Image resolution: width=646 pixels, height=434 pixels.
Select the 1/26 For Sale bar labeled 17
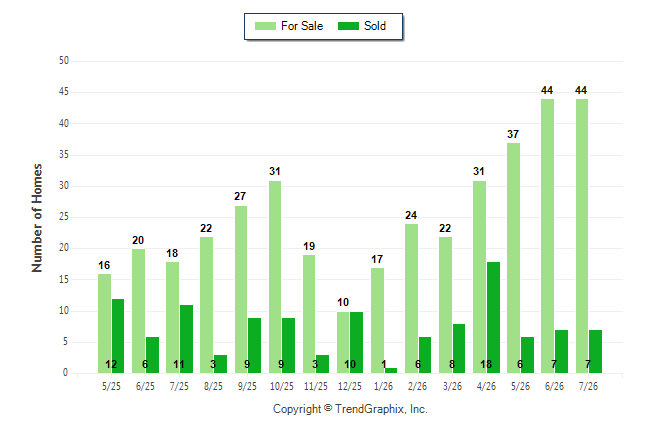pyautogui.click(x=377, y=320)
